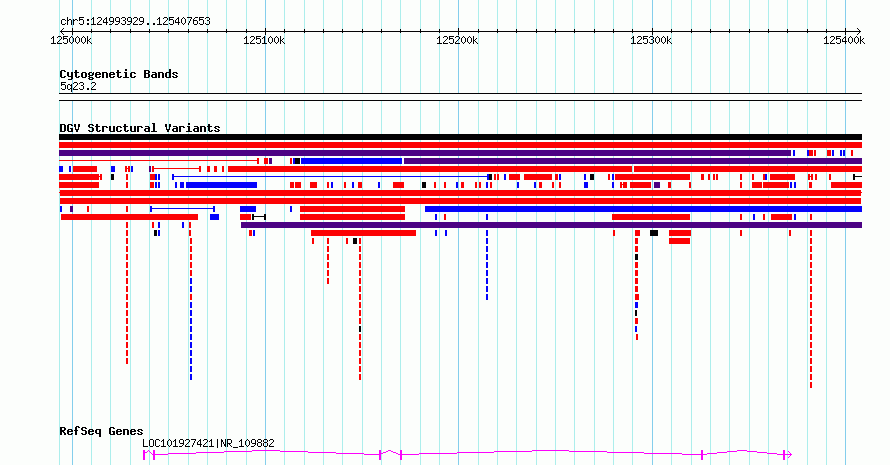Image resolution: width=890 pixels, height=465 pixels.
Task: Open the Cytogenetic Bands track title
Action: [119, 74]
